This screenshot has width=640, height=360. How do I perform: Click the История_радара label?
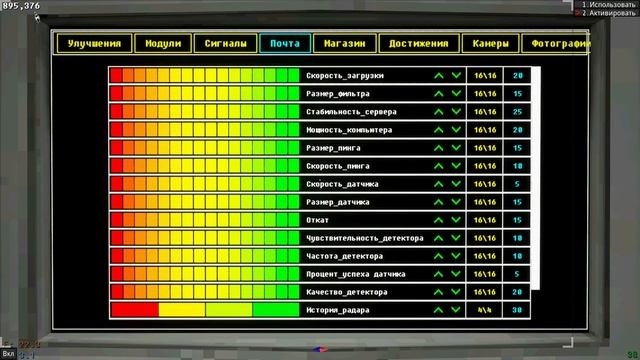338,310
